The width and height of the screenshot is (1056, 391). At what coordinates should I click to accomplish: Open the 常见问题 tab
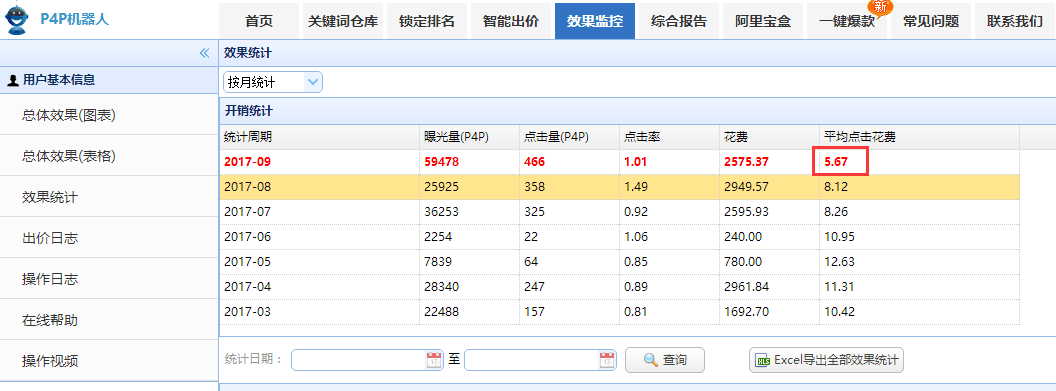(x=931, y=21)
